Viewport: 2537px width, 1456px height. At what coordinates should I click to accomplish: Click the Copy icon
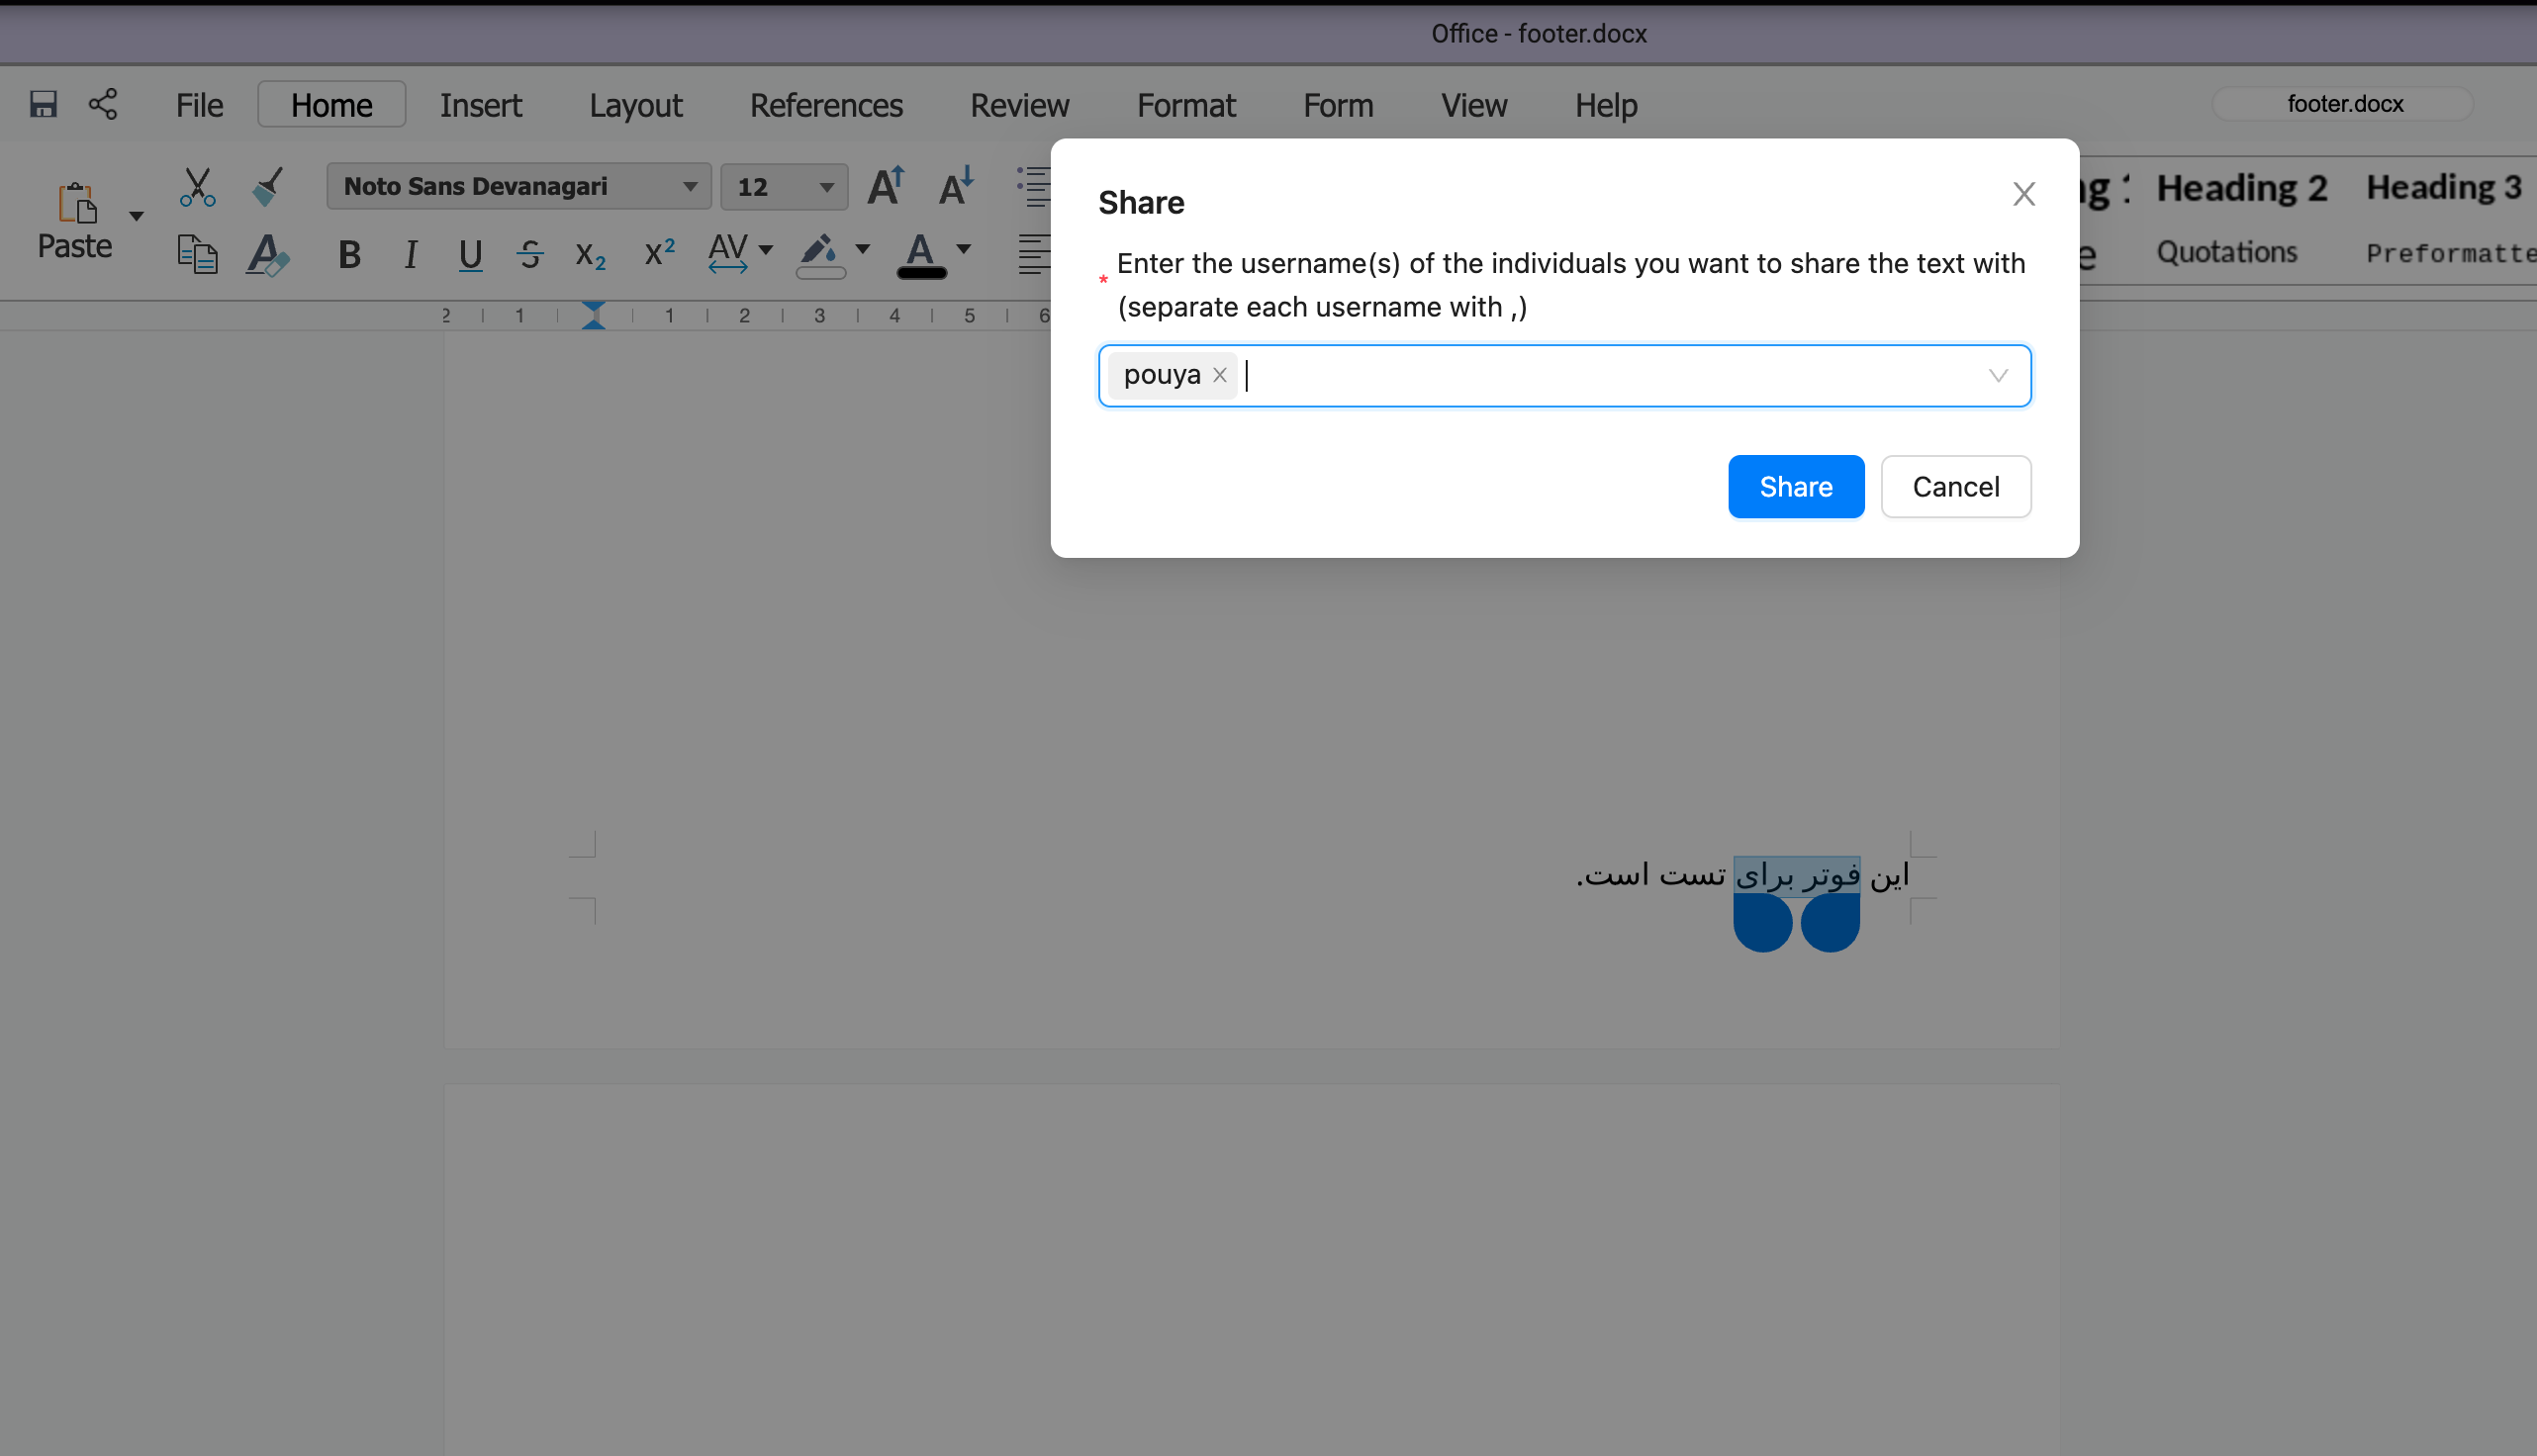(x=197, y=254)
